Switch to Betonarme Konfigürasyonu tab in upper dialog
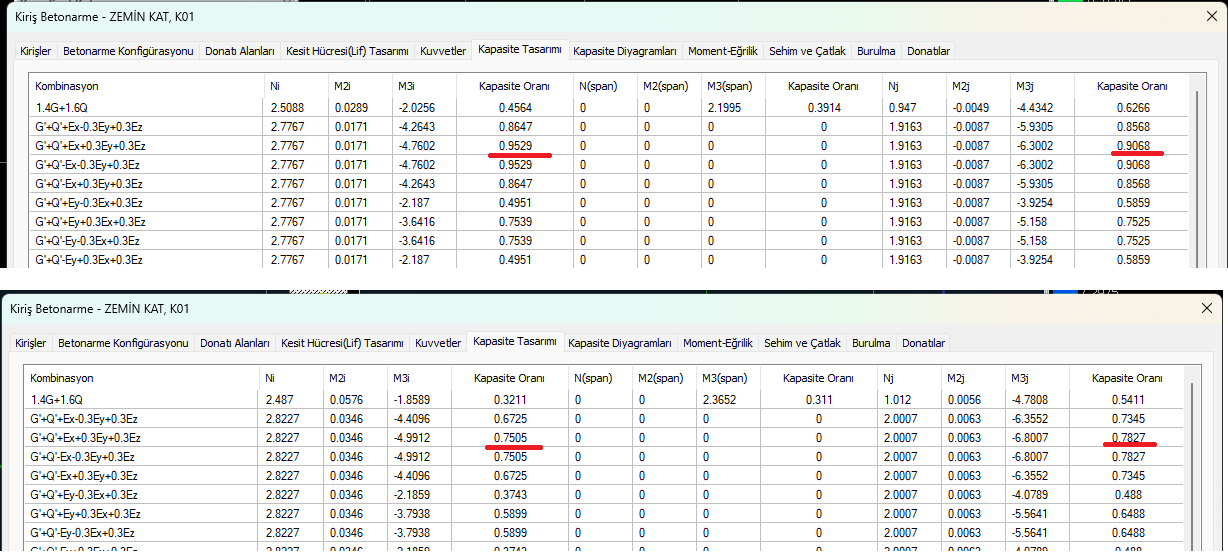 click(128, 51)
